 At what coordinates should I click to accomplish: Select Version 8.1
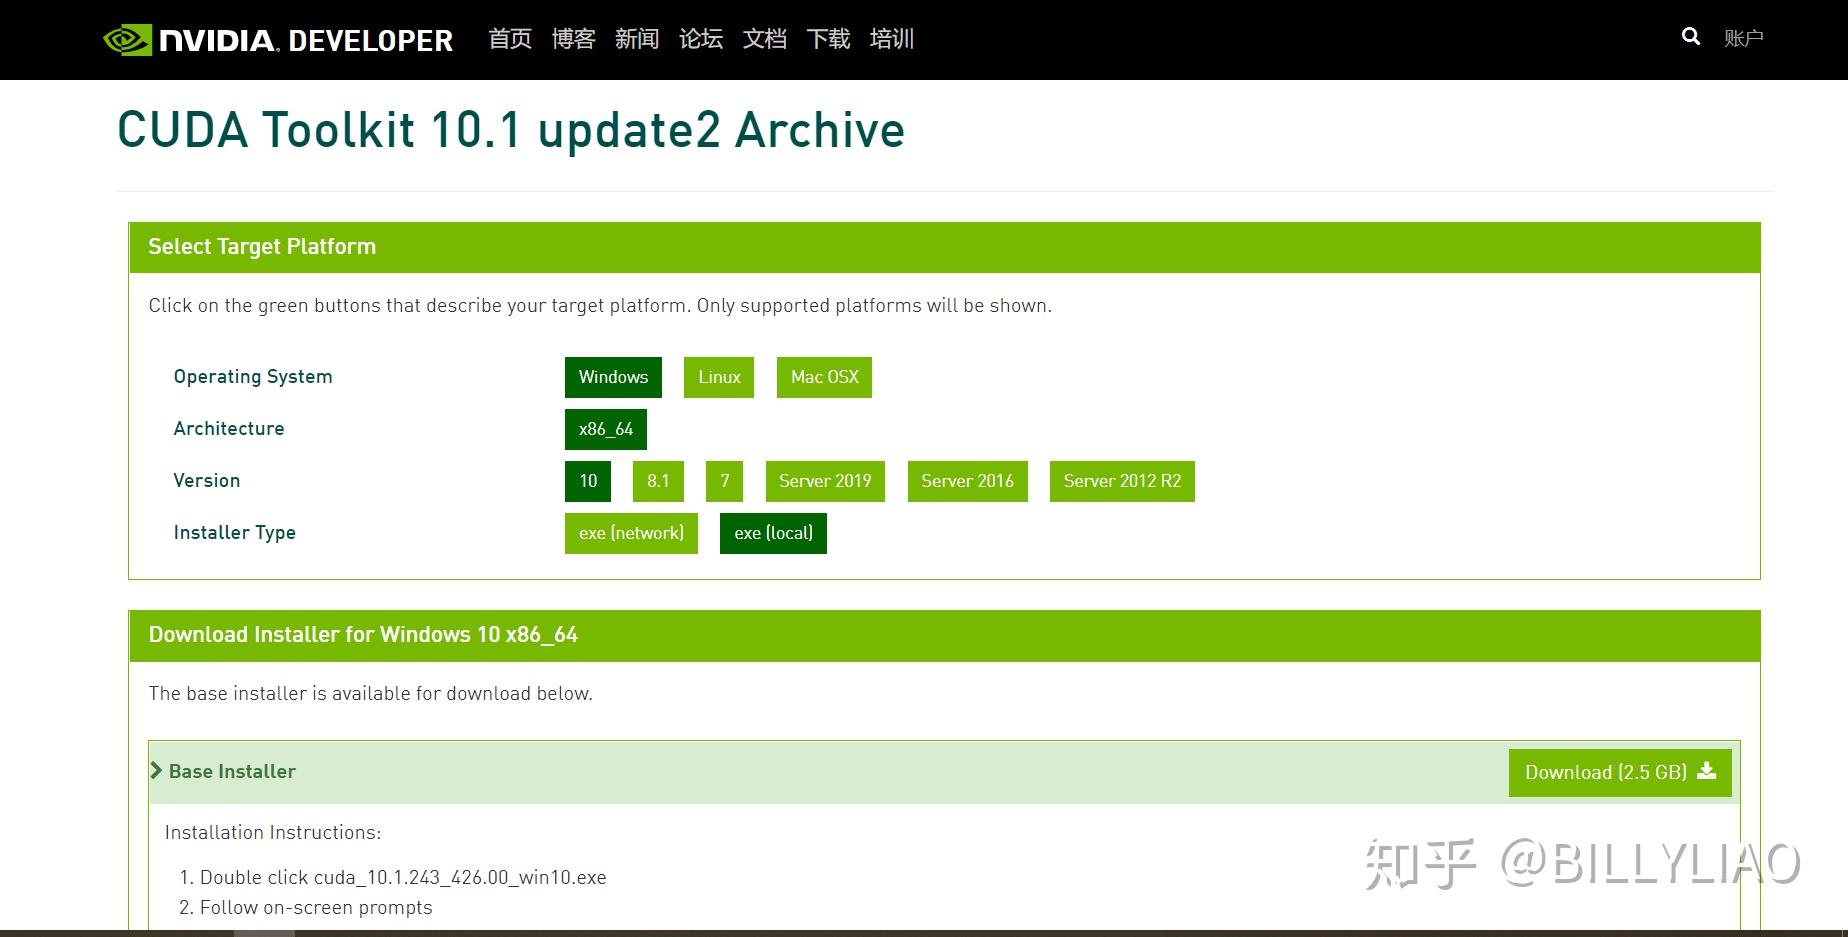[x=657, y=481]
